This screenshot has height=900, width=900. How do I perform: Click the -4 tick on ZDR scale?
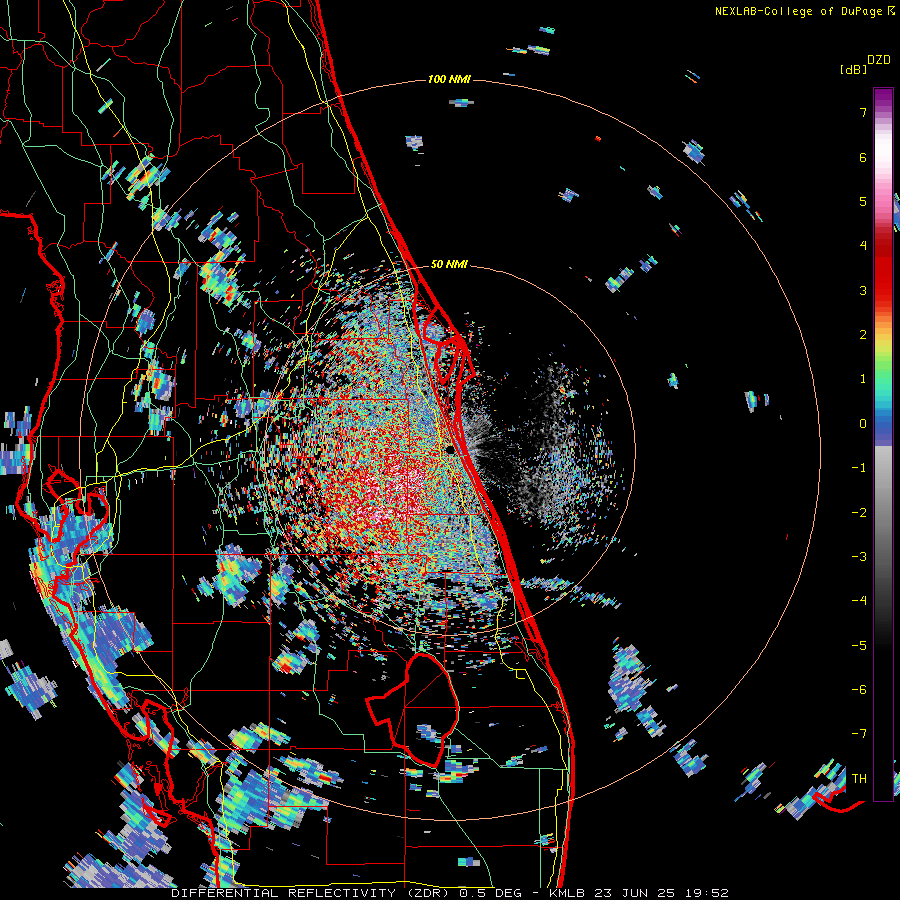click(859, 601)
